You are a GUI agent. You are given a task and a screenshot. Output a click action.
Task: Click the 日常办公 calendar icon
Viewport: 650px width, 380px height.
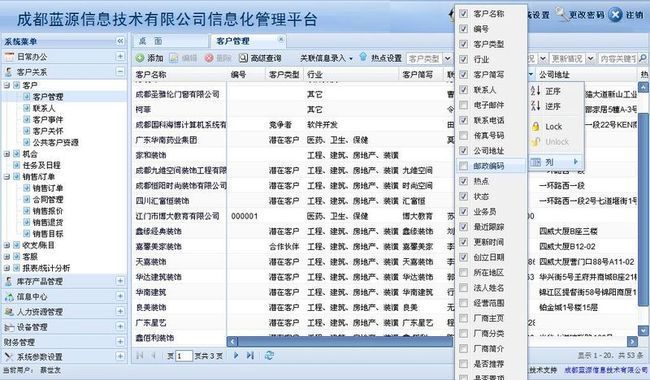pyautogui.click(x=9, y=56)
